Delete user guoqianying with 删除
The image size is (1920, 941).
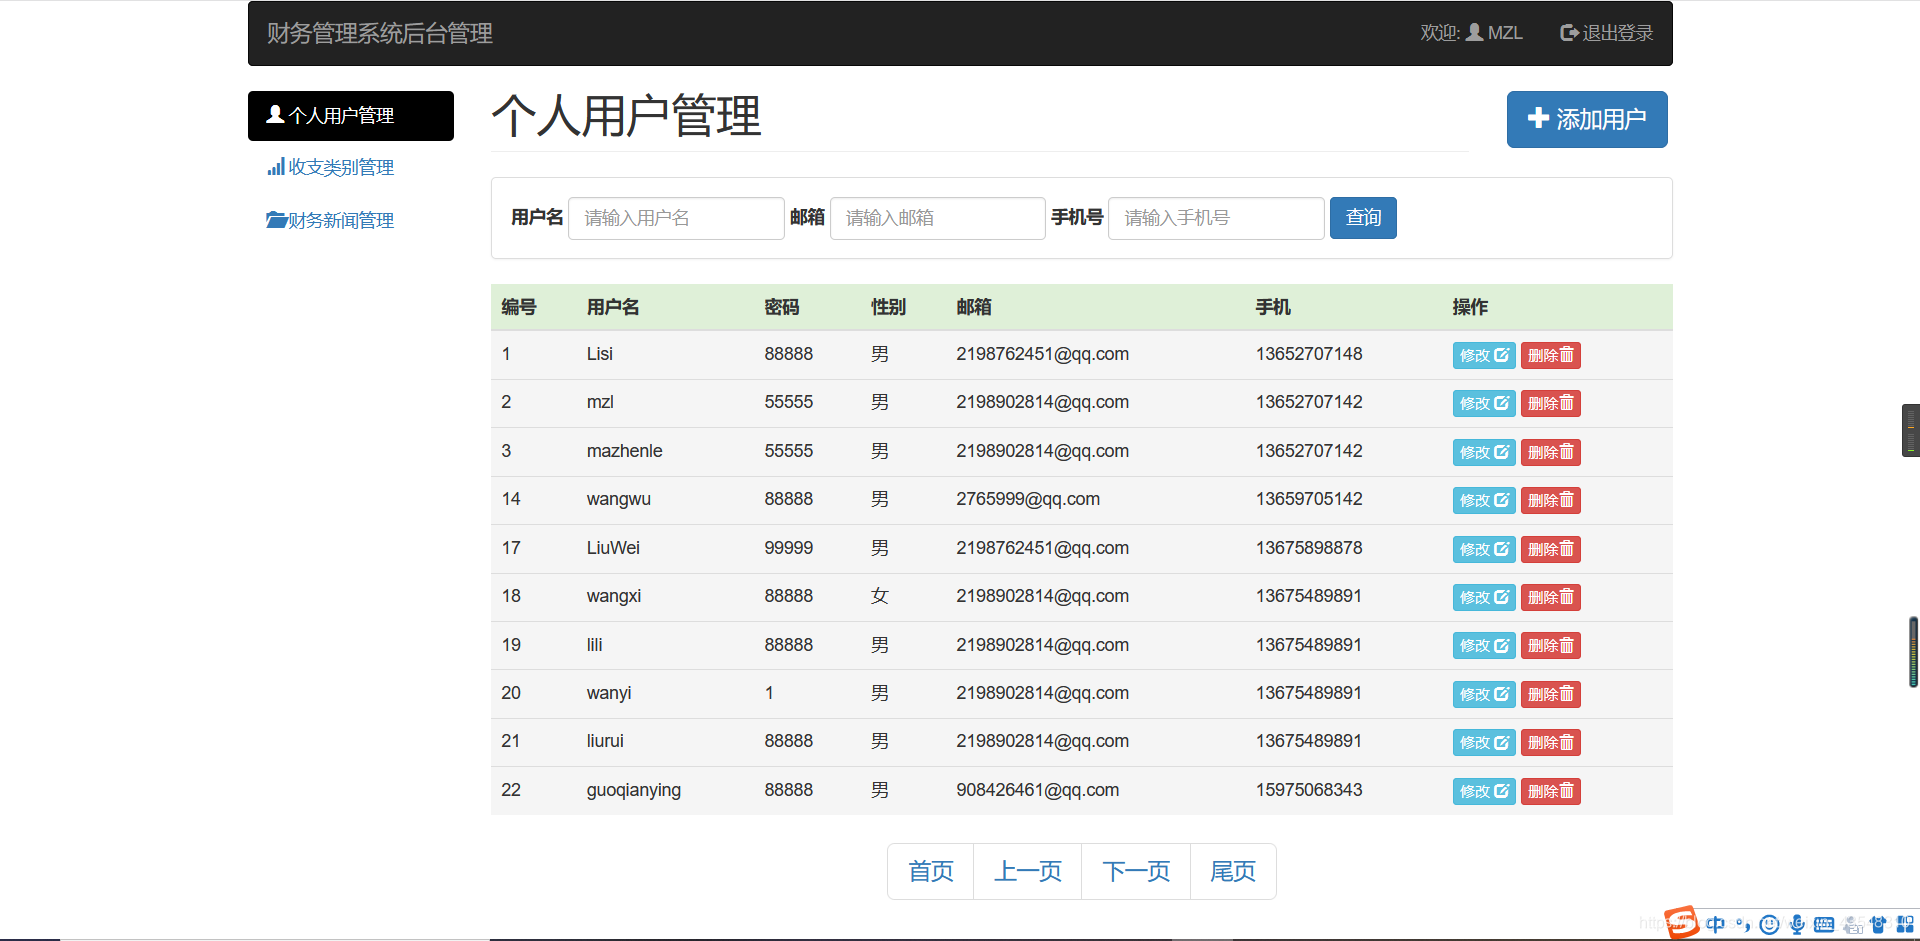(1551, 791)
